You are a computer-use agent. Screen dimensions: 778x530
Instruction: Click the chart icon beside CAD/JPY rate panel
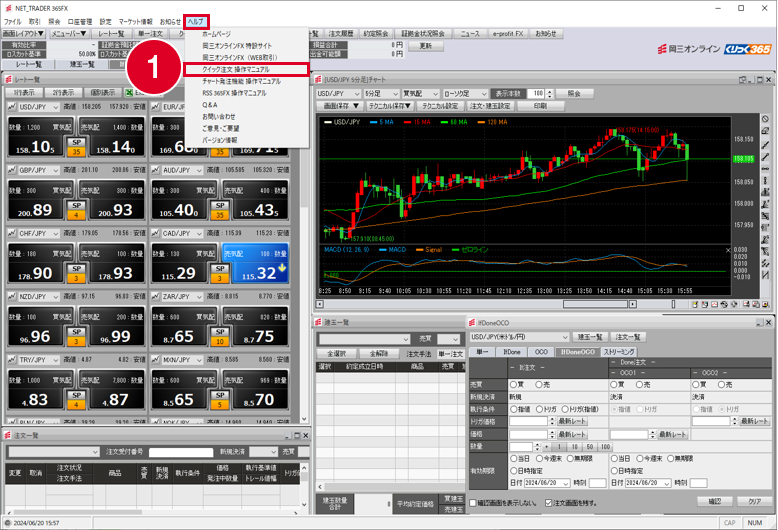156,233
